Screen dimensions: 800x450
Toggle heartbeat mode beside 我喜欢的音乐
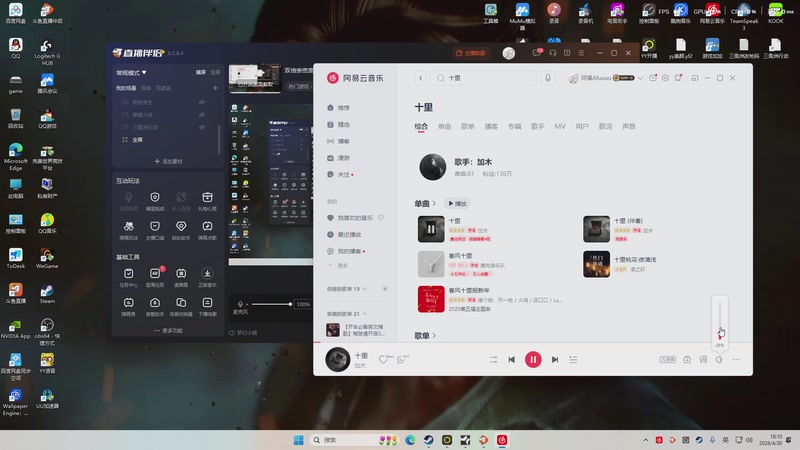coord(381,218)
